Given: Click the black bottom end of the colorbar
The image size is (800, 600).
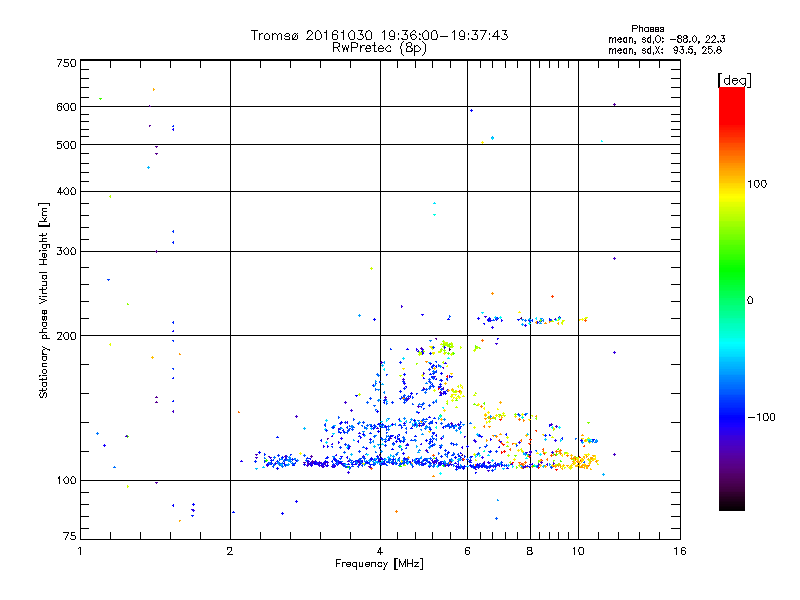Looking at the screenshot, I should (x=732, y=504).
